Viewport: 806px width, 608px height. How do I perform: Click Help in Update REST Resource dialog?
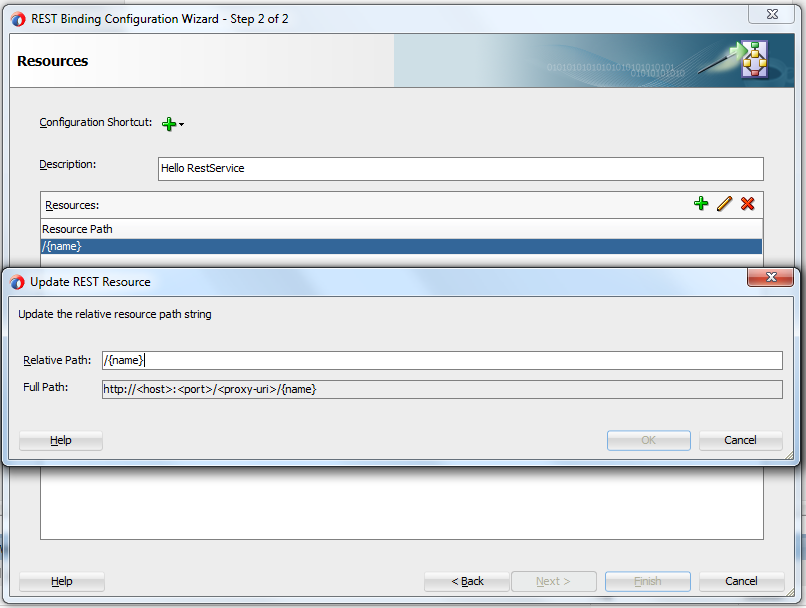pyautogui.click(x=61, y=440)
